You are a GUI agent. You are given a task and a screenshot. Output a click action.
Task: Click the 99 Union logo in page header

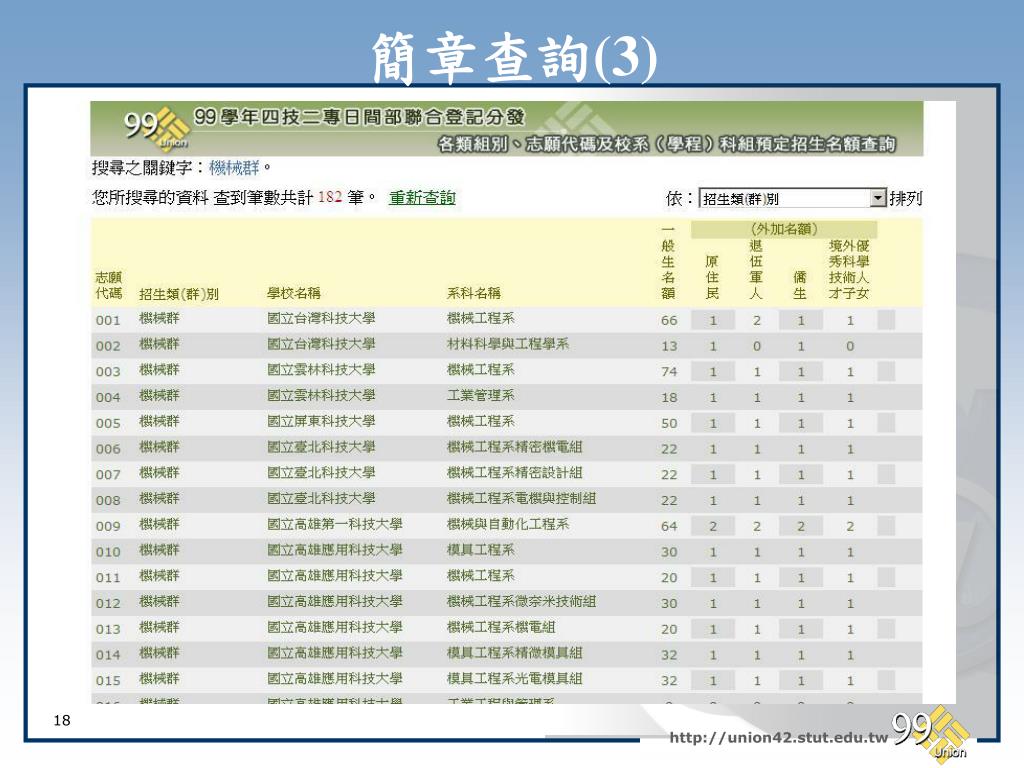pos(157,127)
